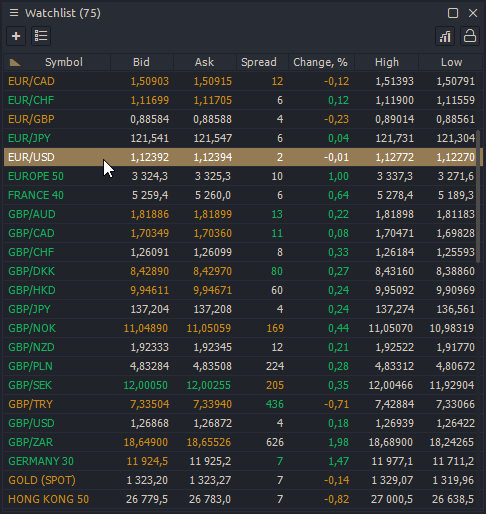The height and width of the screenshot is (515, 486).
Task: Click the sort triangle in header corner
Action: coord(15,62)
